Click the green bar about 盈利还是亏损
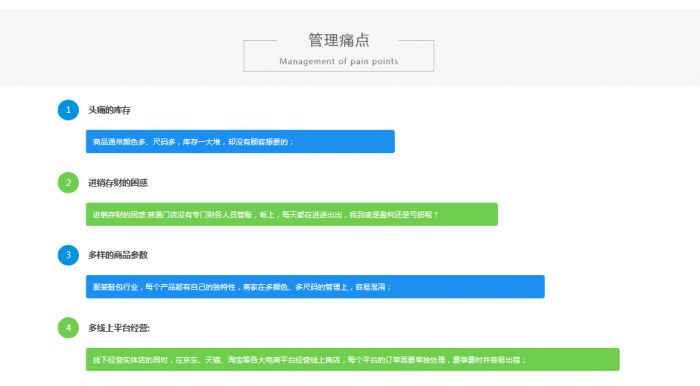The height and width of the screenshot is (386, 700). point(292,214)
